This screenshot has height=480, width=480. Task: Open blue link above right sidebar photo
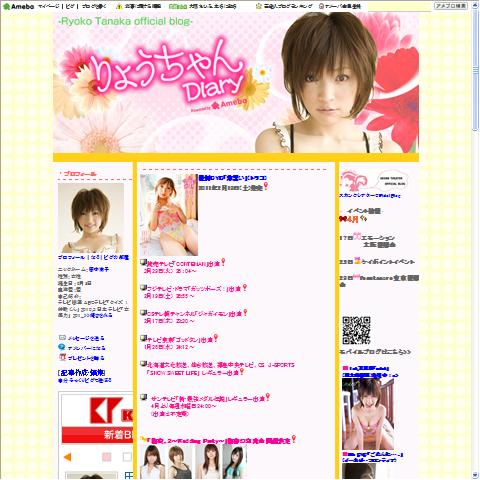point(370,372)
